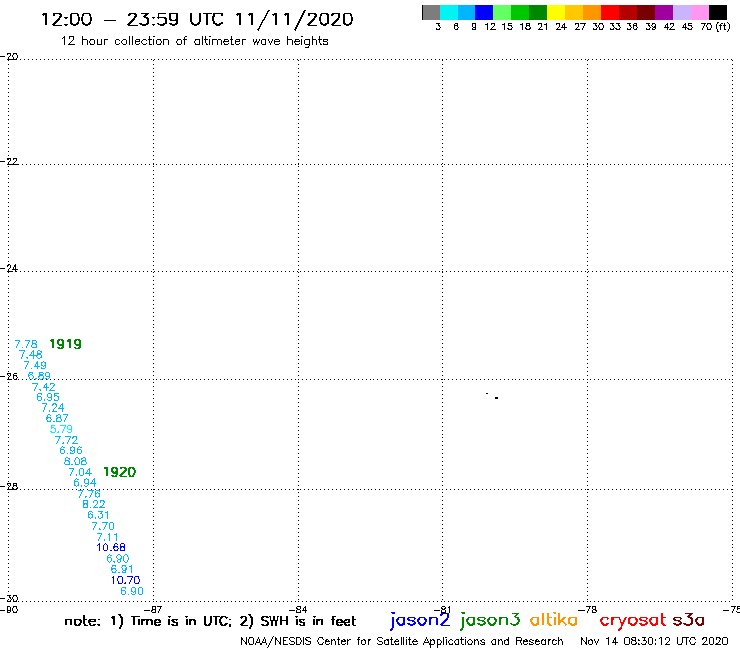Click the wave height value '8.08'
The image size is (740, 650).
coord(76,461)
